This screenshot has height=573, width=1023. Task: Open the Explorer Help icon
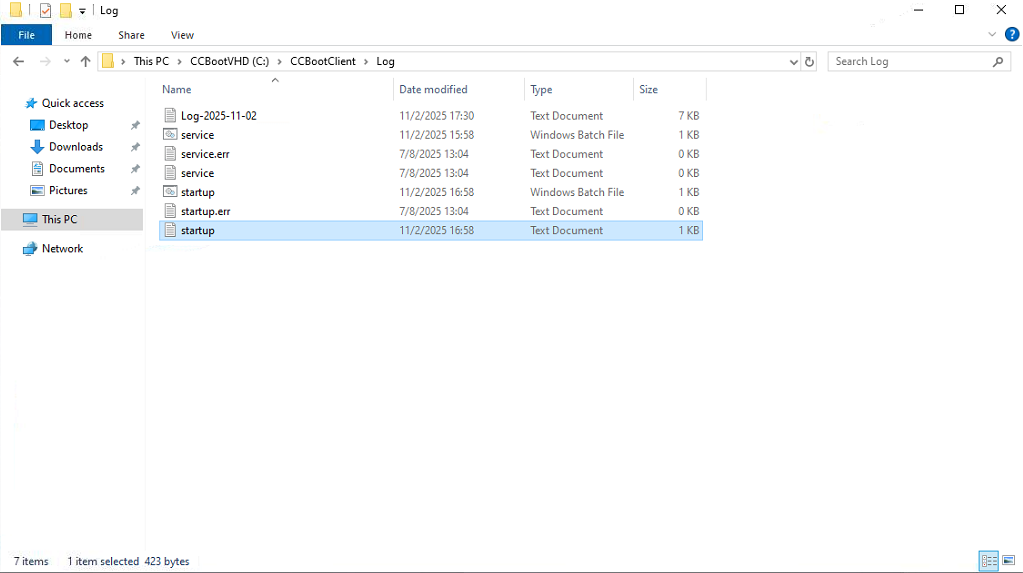[x=1011, y=35]
